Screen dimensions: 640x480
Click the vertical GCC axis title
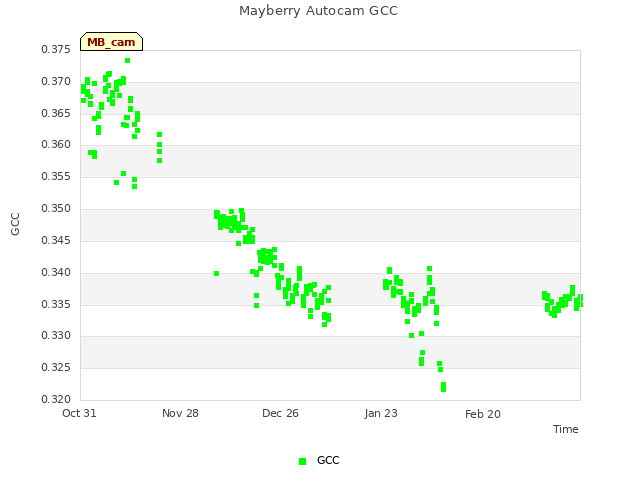pos(15,224)
